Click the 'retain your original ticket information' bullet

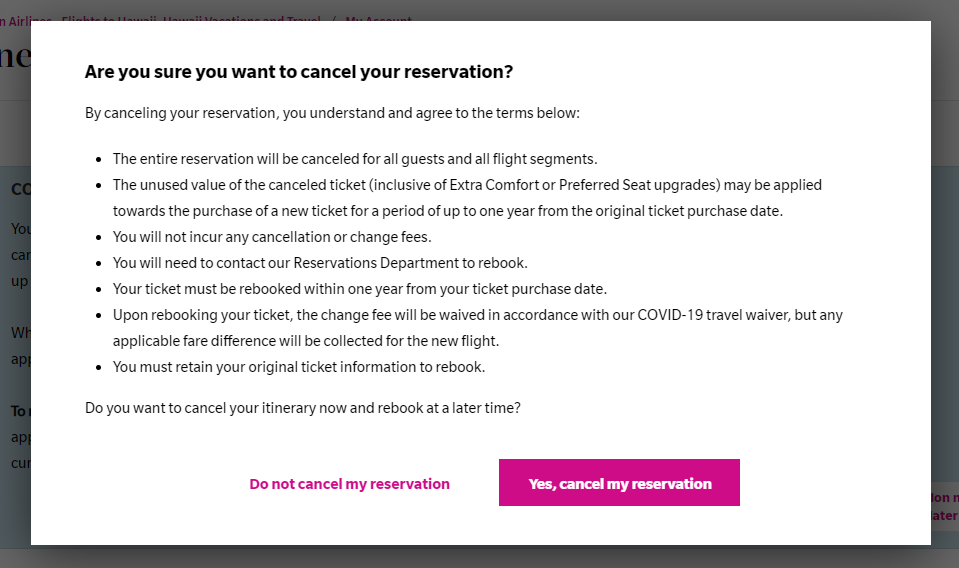pyautogui.click(x=298, y=367)
